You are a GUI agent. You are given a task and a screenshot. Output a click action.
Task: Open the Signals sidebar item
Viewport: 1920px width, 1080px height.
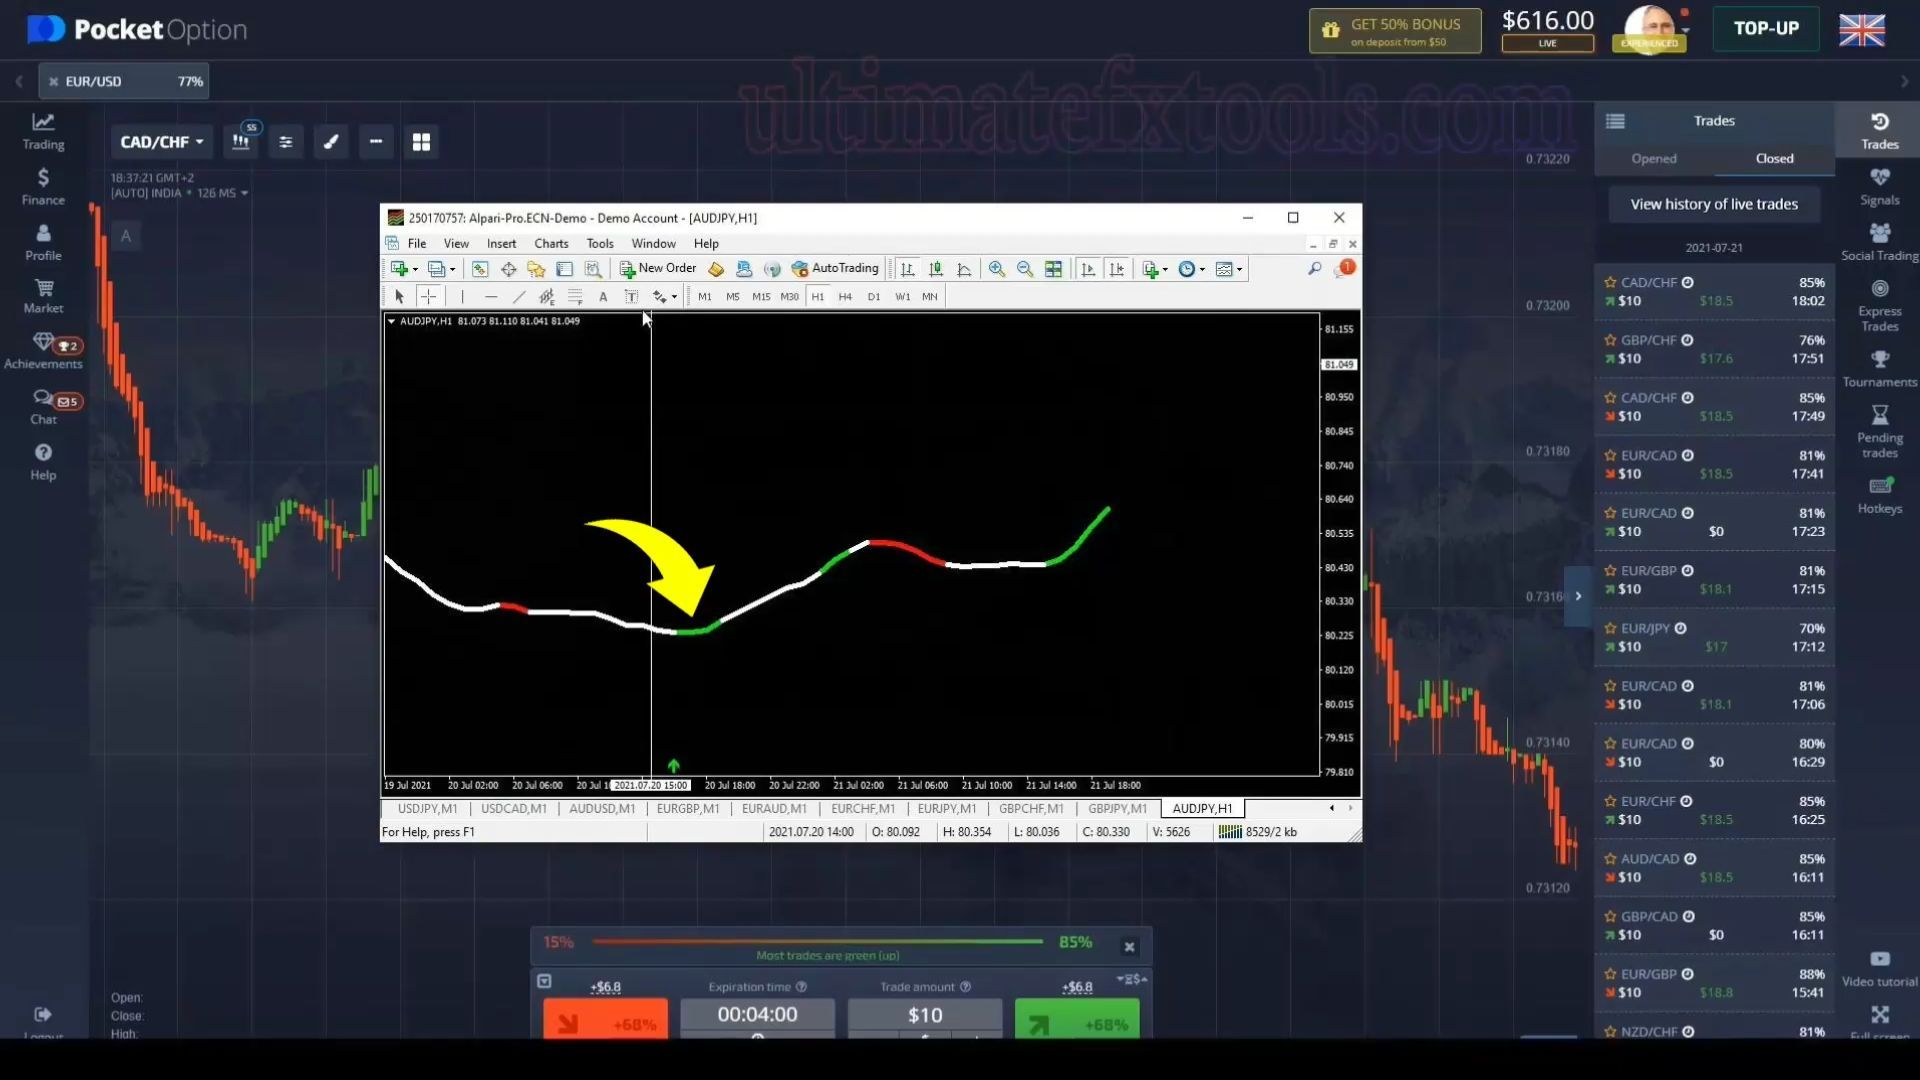1880,187
